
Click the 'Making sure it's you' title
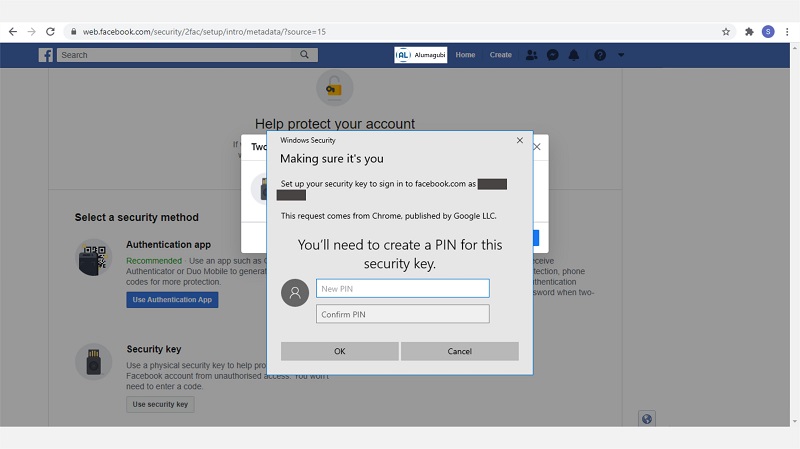pos(332,159)
